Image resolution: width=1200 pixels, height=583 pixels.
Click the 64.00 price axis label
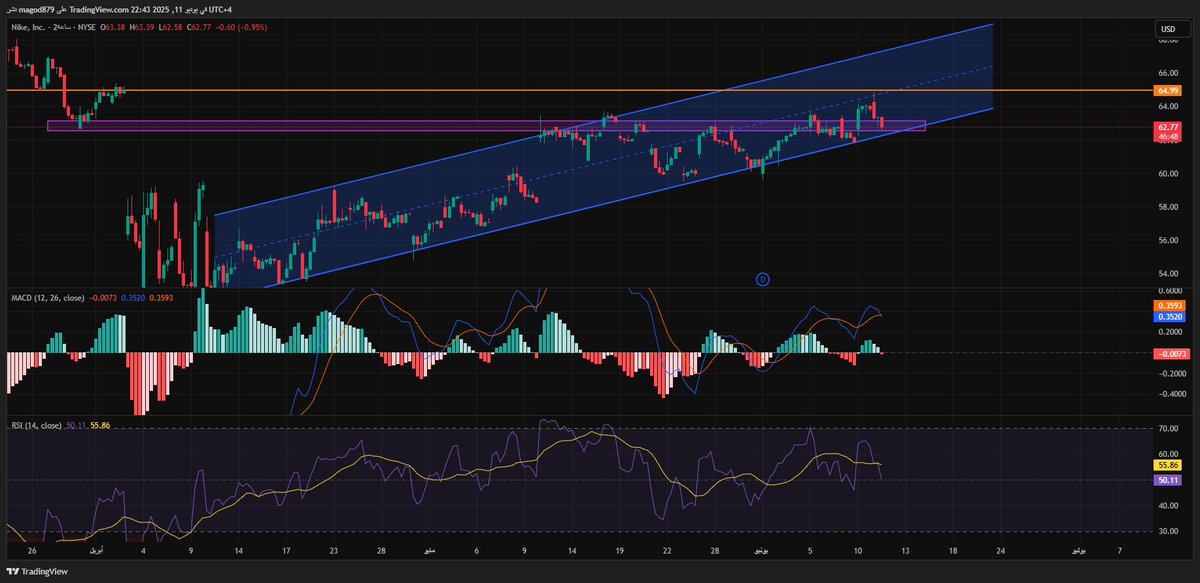1167,106
